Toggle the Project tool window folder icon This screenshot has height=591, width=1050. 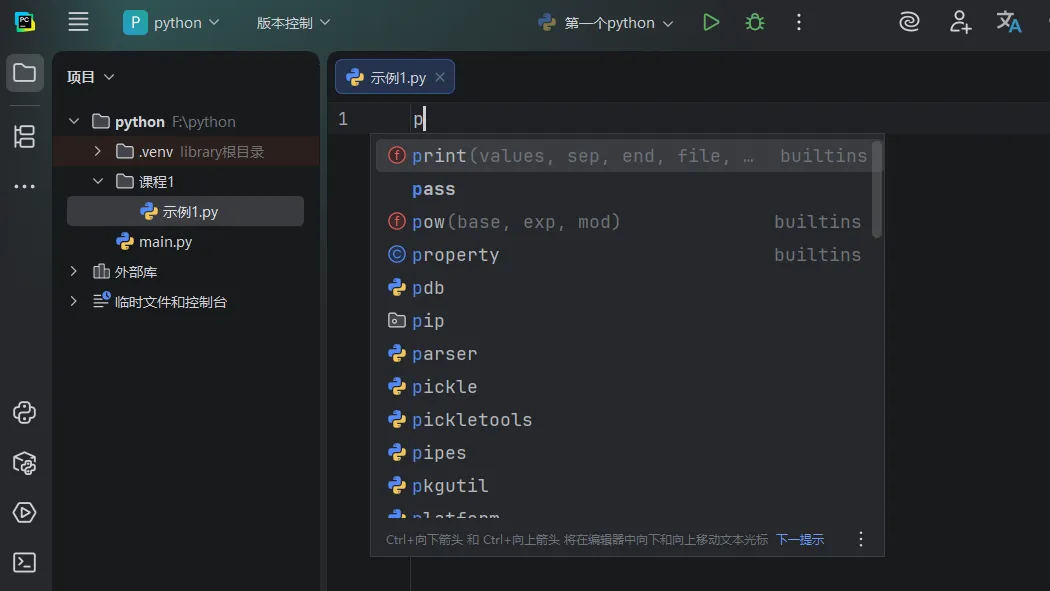(x=25, y=73)
